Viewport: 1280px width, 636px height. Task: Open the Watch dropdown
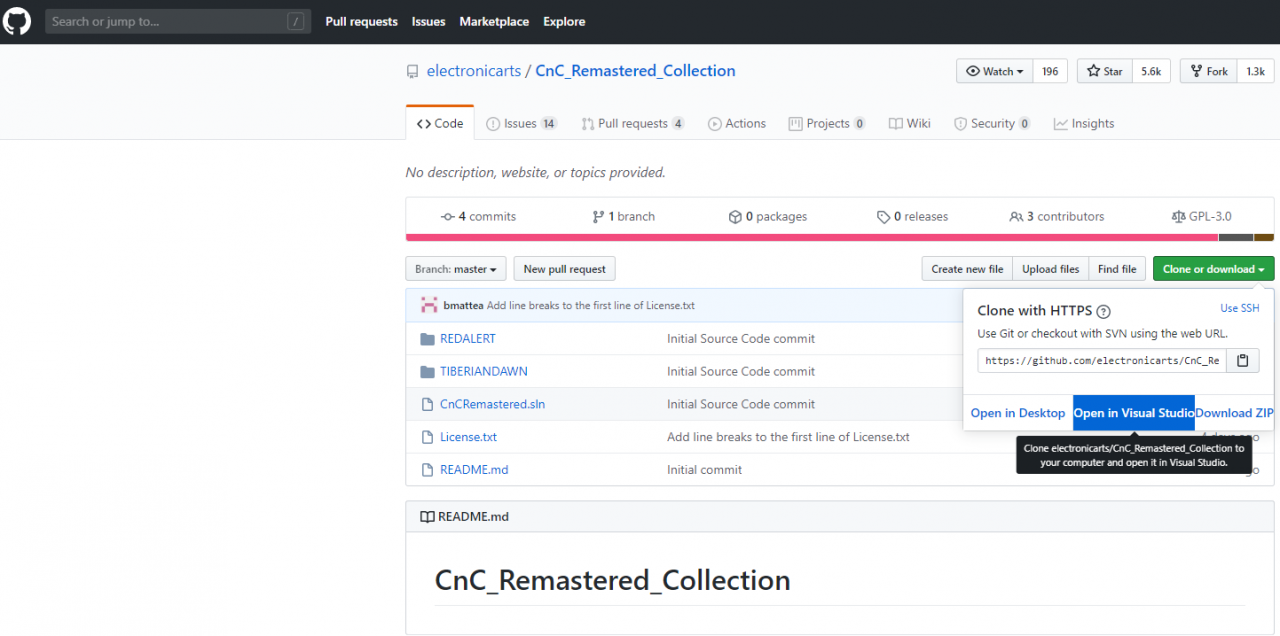click(995, 71)
